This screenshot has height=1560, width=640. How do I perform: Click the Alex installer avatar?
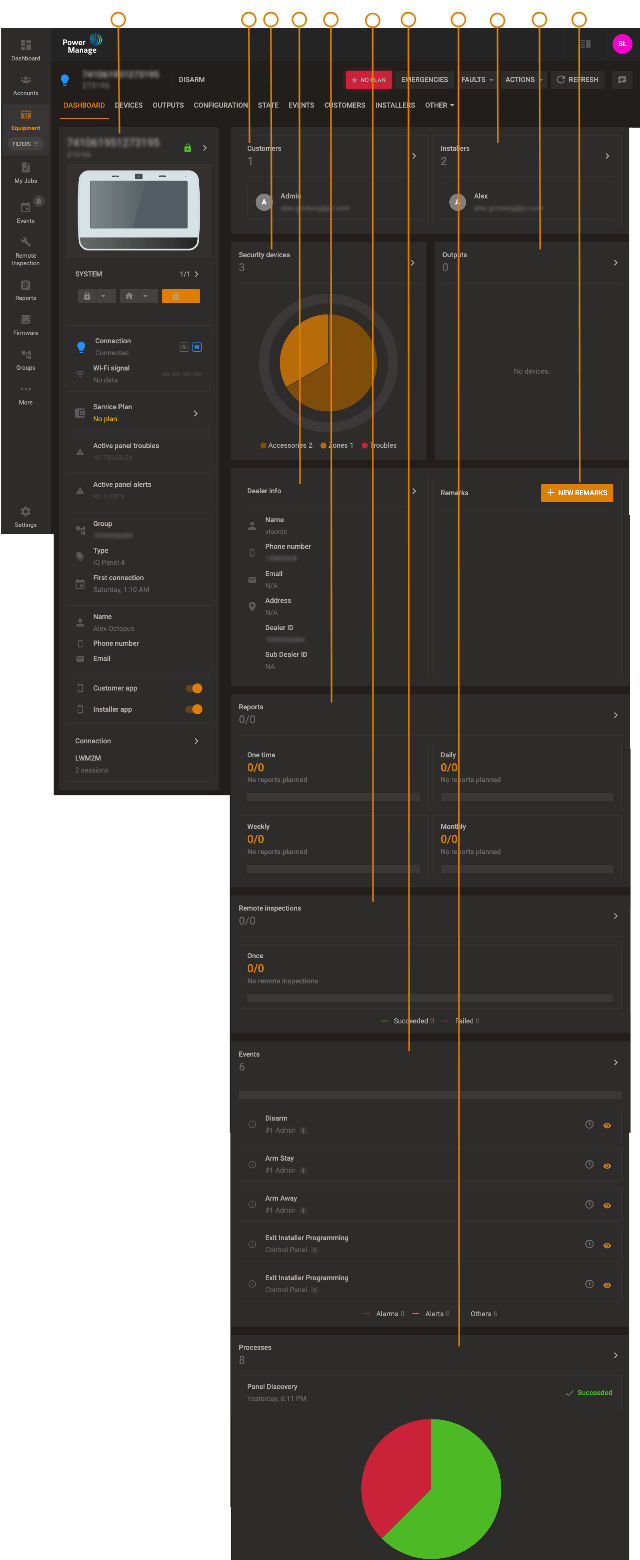[x=457, y=202]
